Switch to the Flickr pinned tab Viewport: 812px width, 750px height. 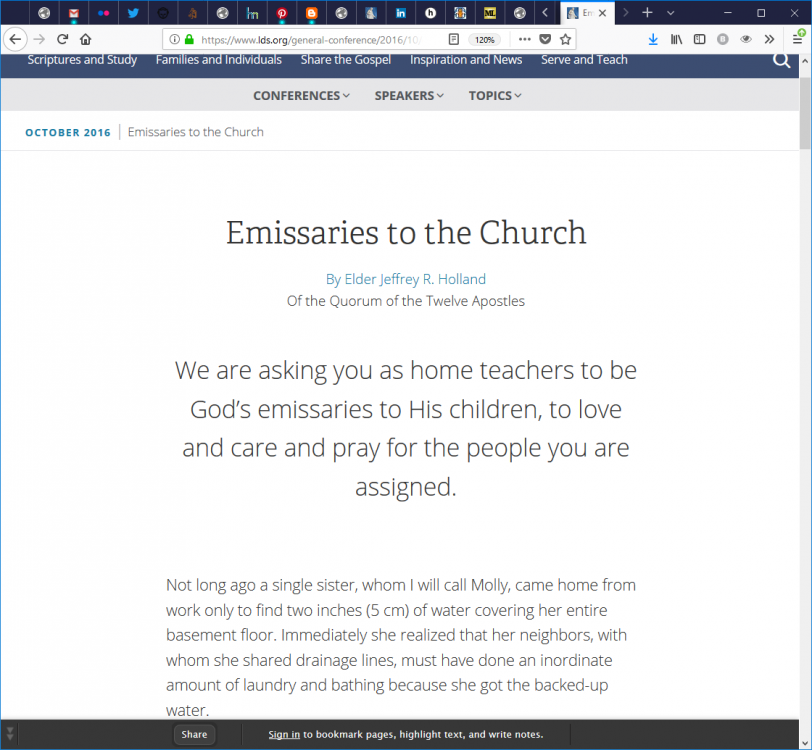(x=104, y=13)
